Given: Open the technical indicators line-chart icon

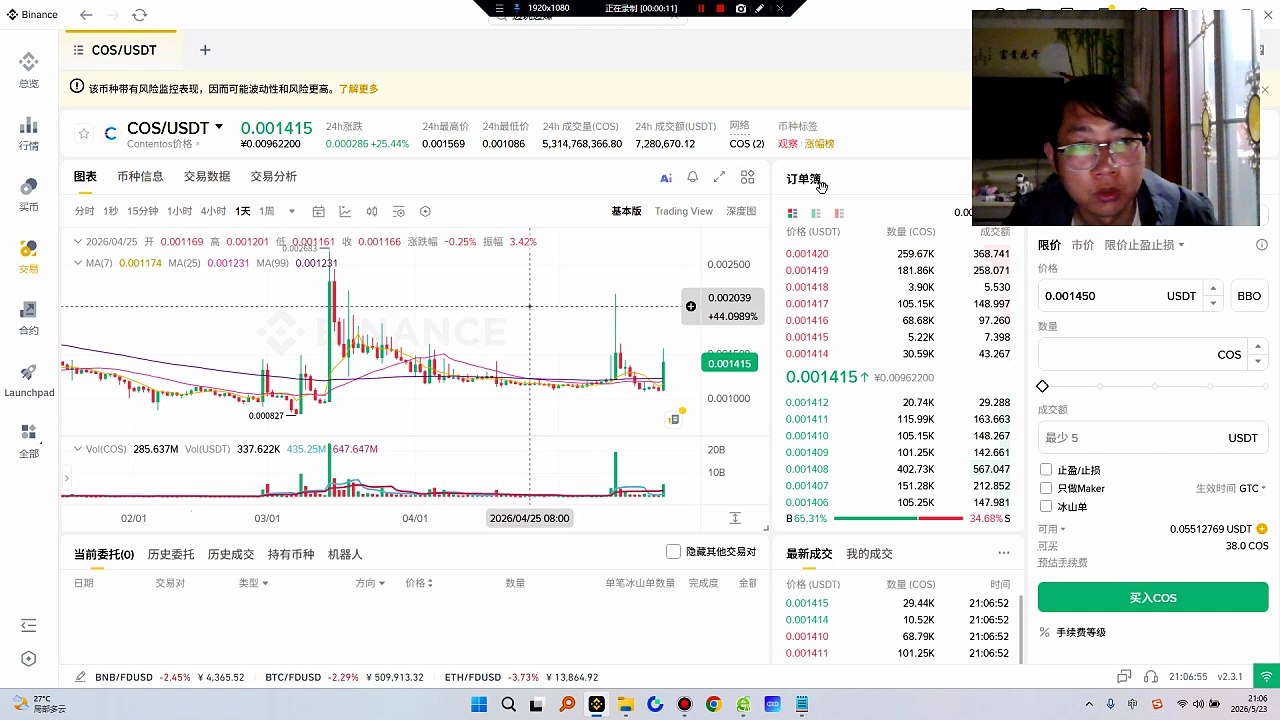Looking at the screenshot, I should click(x=345, y=211).
